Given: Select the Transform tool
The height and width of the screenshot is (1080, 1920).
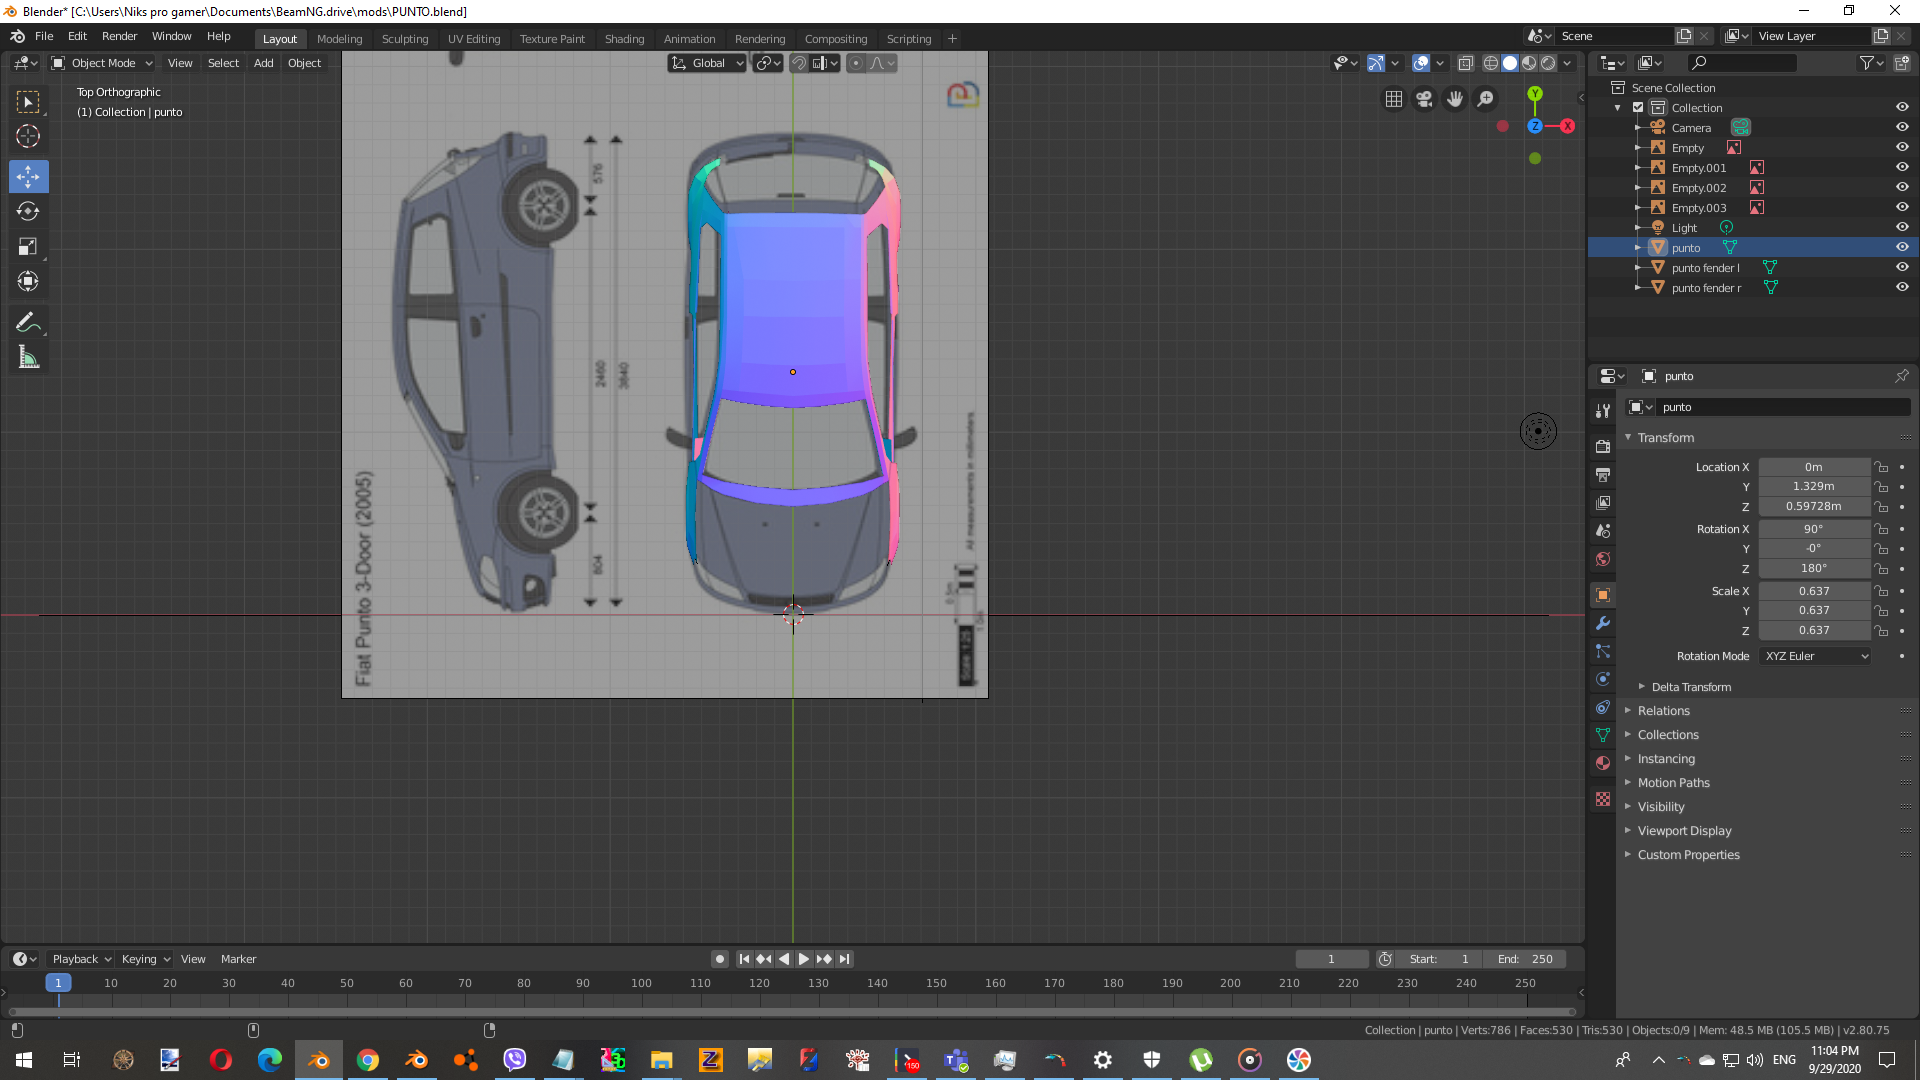Looking at the screenshot, I should click(x=28, y=282).
